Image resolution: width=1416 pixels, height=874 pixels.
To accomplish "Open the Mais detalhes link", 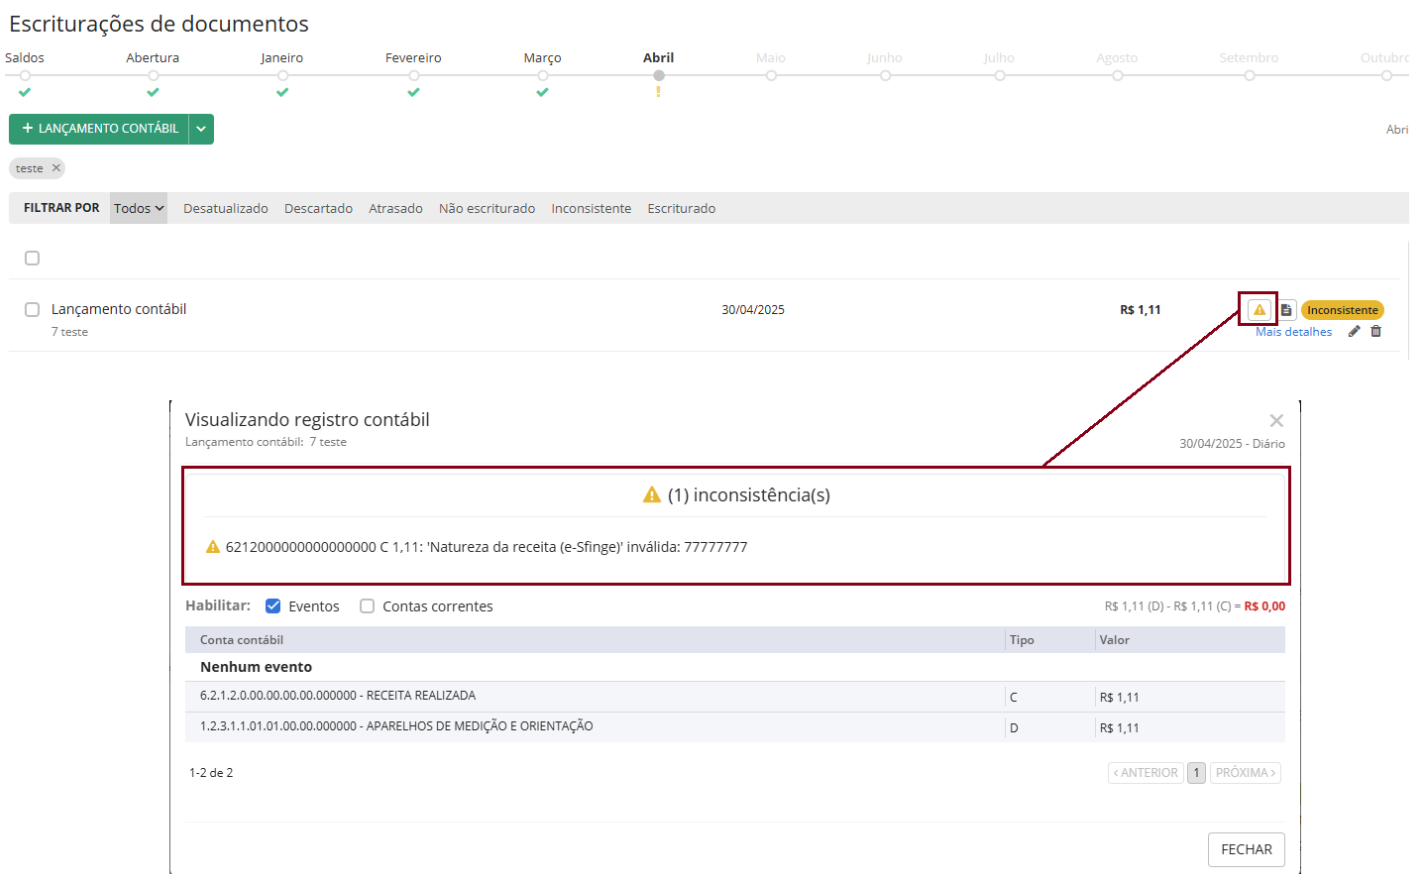I will point(1294,332).
